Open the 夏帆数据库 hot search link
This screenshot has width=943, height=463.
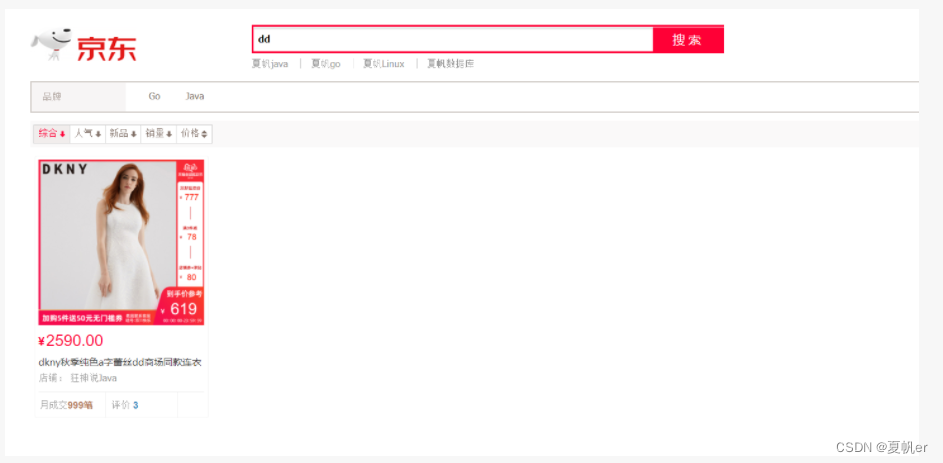pos(451,64)
